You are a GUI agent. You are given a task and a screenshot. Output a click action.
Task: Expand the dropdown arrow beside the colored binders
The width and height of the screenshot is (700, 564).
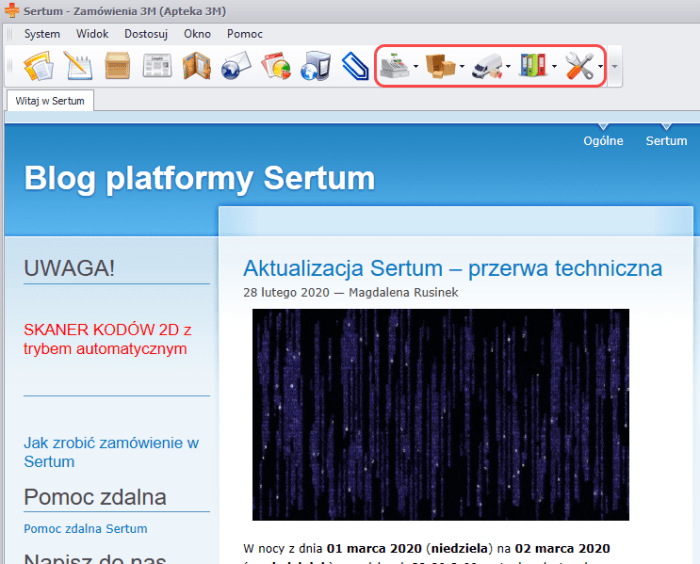click(x=554, y=68)
